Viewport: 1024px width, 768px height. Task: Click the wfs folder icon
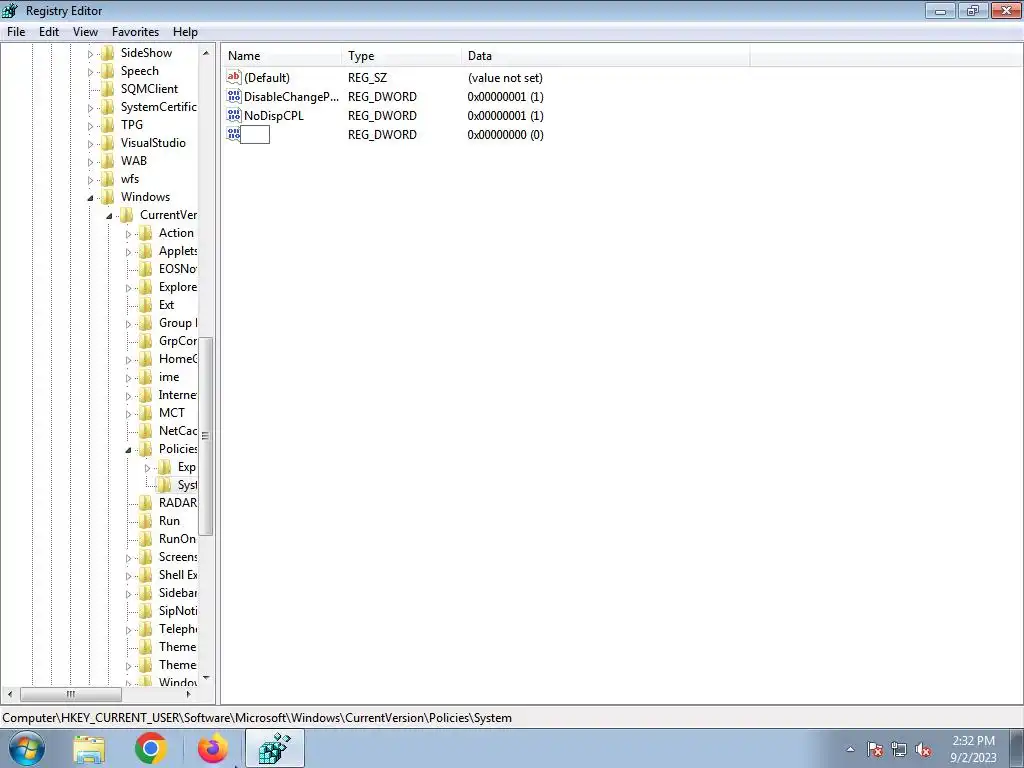click(107, 179)
